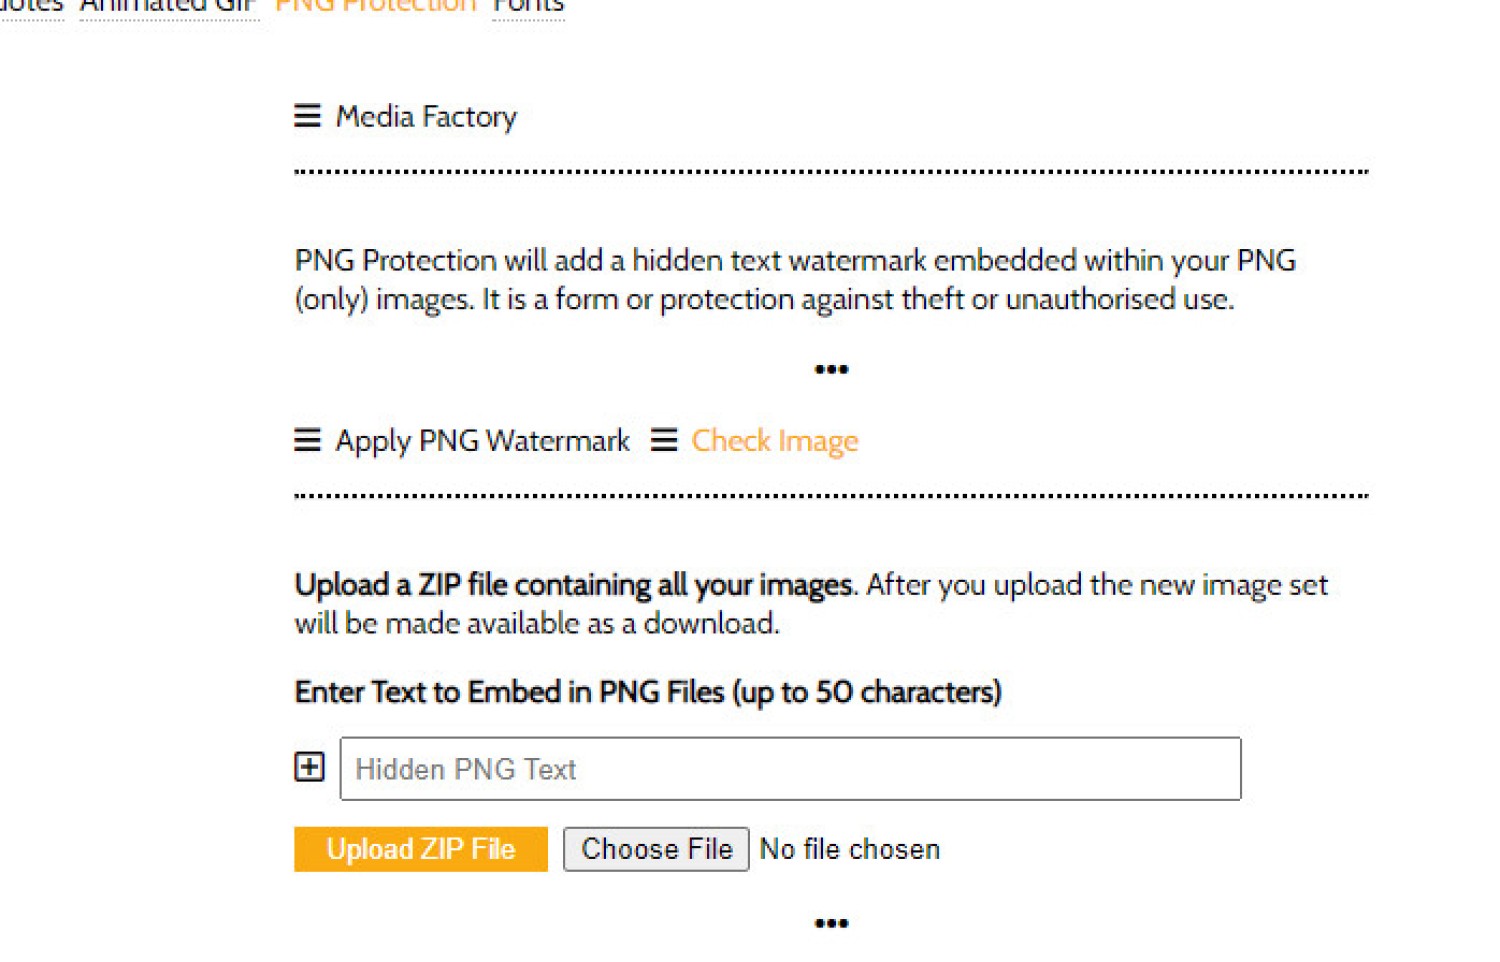The width and height of the screenshot is (1500, 962).
Task: Click the three dots below the upload button
Action: click(x=831, y=923)
